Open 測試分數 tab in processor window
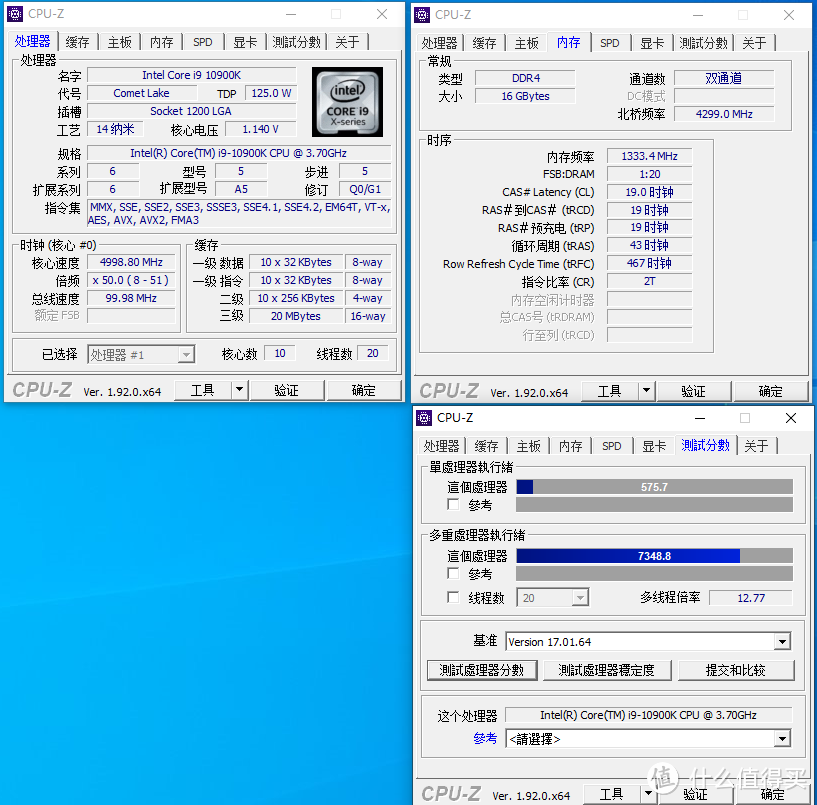This screenshot has height=805, width=817. pos(296,42)
